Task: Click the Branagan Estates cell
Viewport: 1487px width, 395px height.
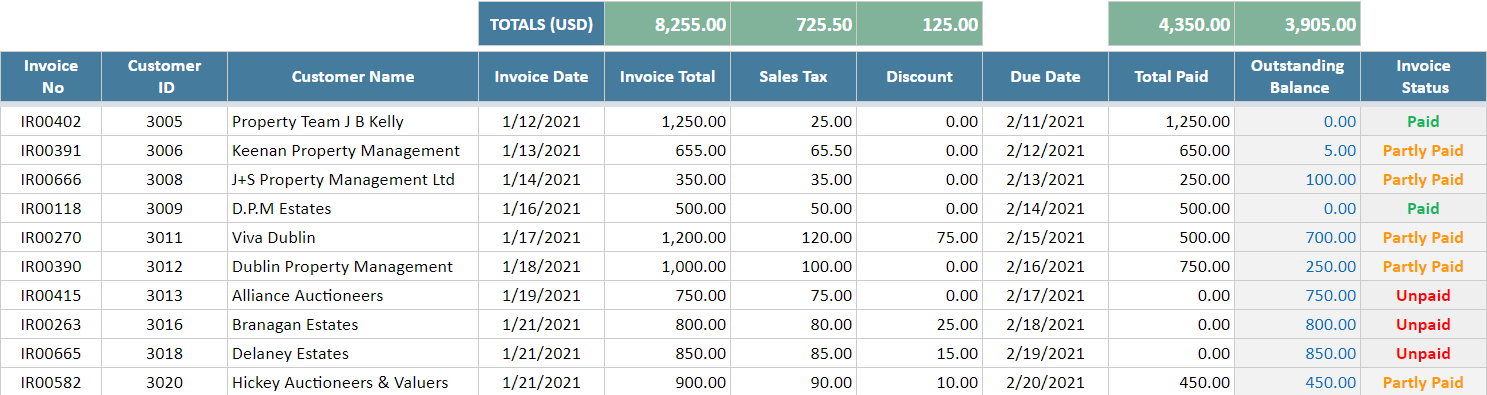Action: tap(353, 325)
